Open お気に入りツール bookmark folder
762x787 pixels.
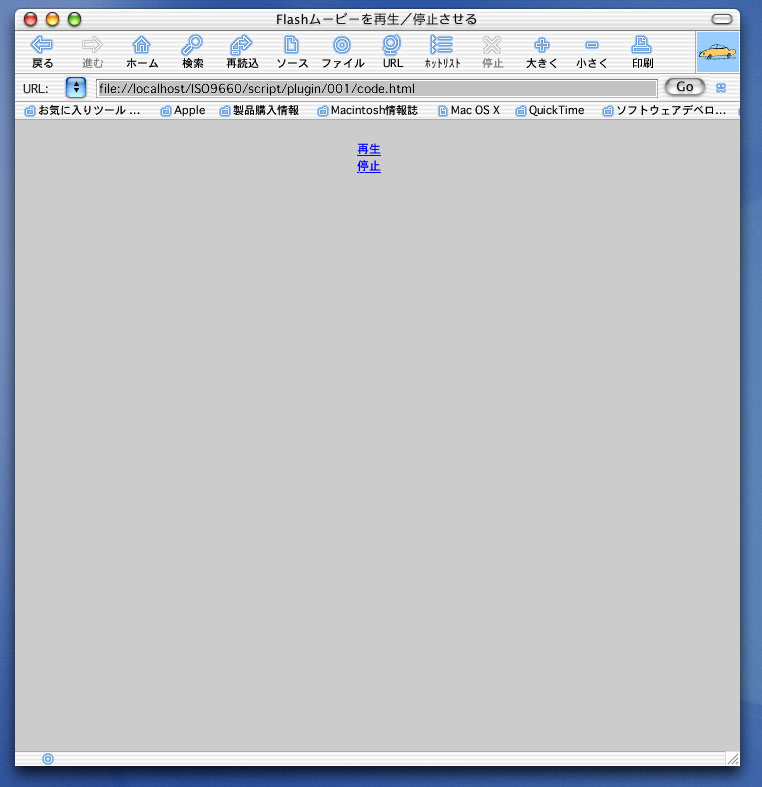coord(82,110)
